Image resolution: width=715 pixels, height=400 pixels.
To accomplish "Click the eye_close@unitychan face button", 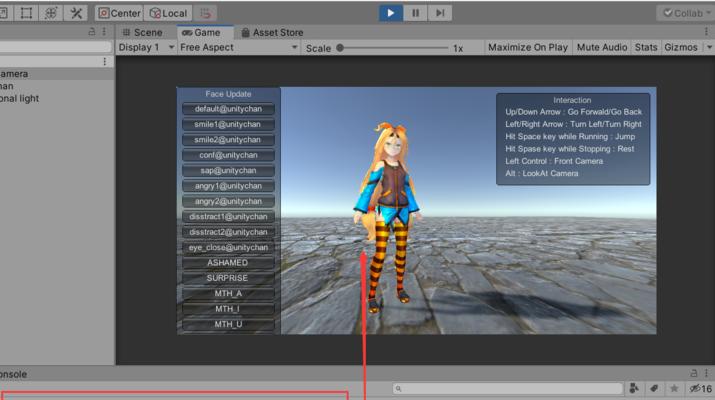I will point(228,248).
